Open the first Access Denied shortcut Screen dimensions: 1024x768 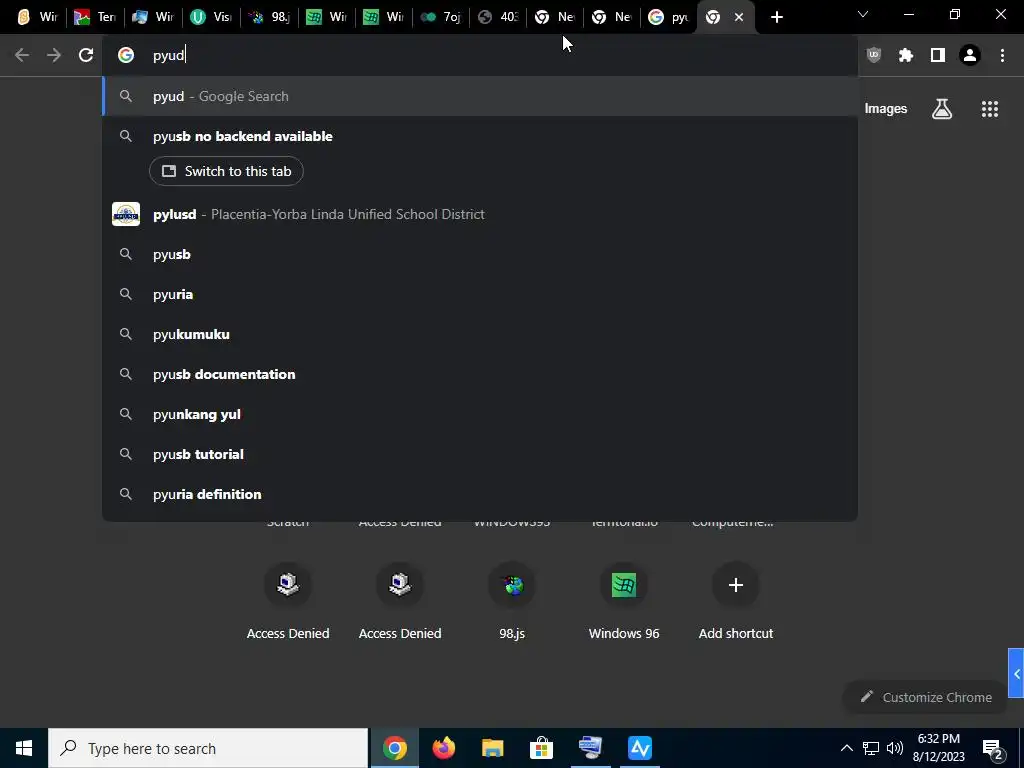288,601
